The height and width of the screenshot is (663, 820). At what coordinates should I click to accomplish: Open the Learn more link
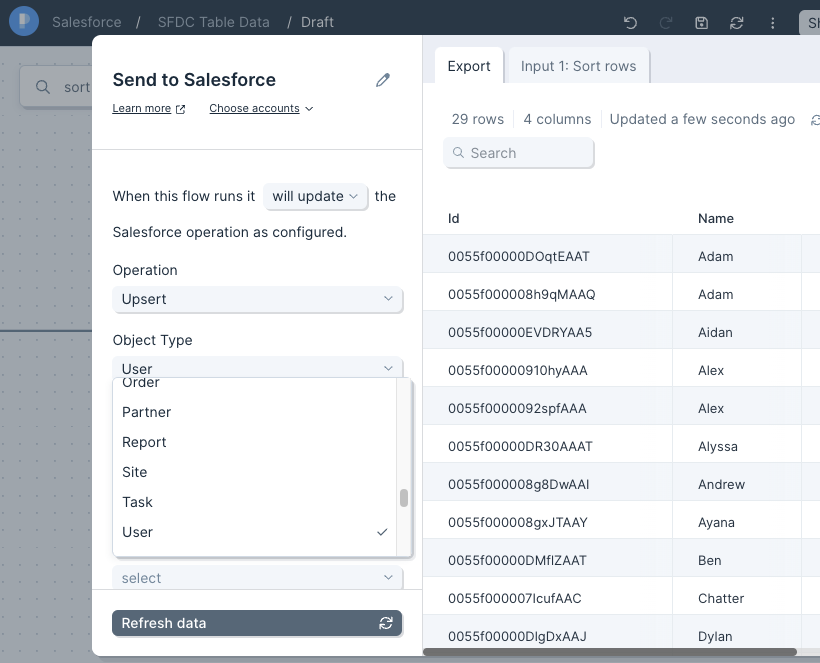pos(149,108)
